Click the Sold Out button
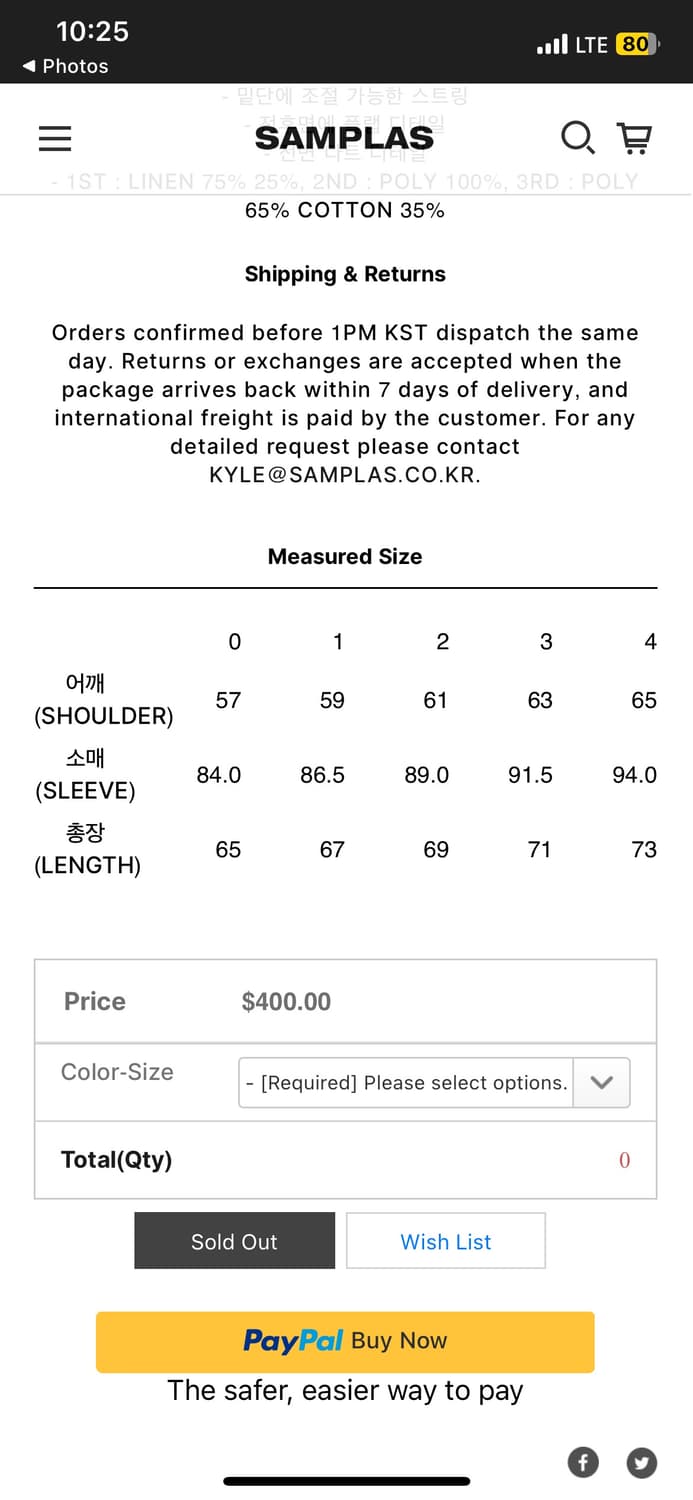 (x=234, y=1241)
